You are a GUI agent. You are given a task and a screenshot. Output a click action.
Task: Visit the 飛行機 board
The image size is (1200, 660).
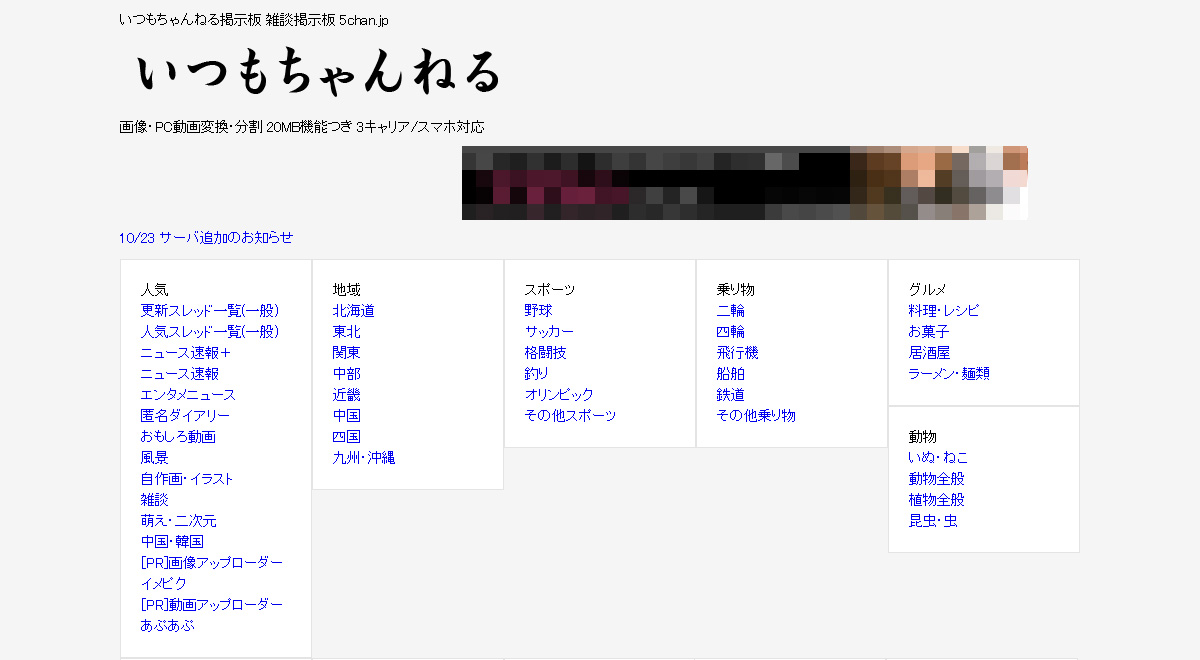coord(737,353)
